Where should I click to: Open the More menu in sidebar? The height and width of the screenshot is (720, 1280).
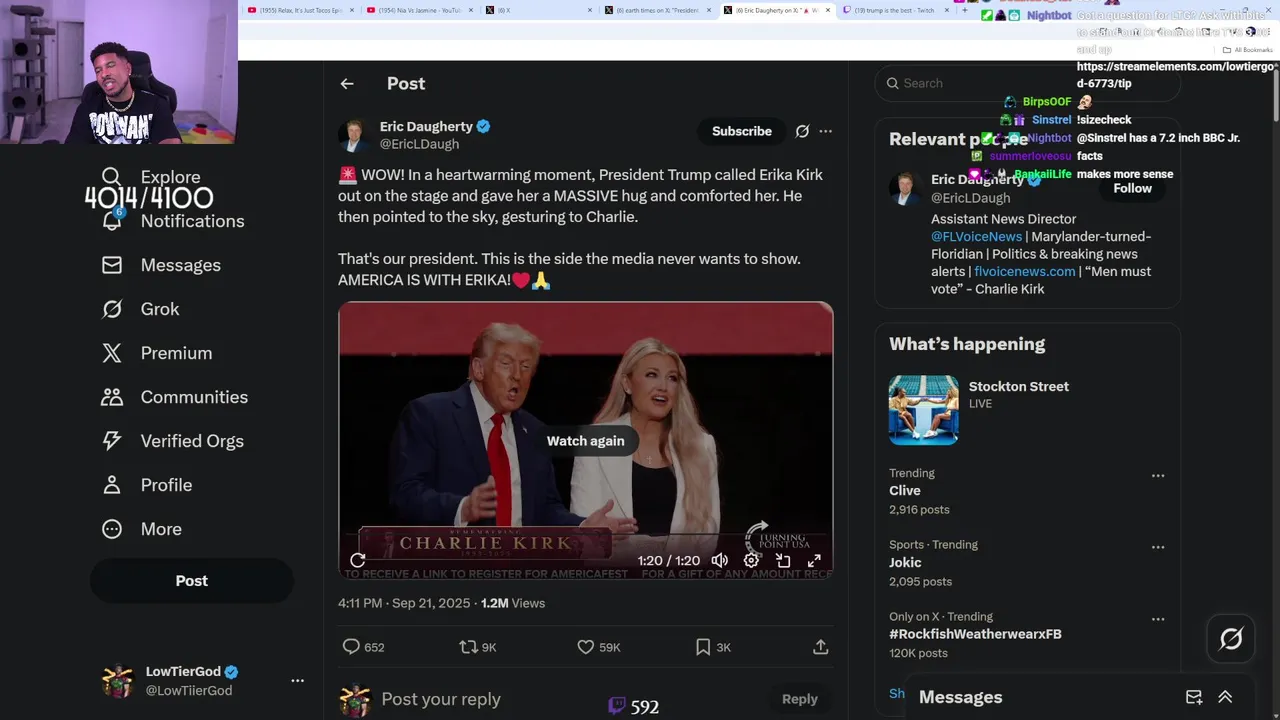(141, 529)
